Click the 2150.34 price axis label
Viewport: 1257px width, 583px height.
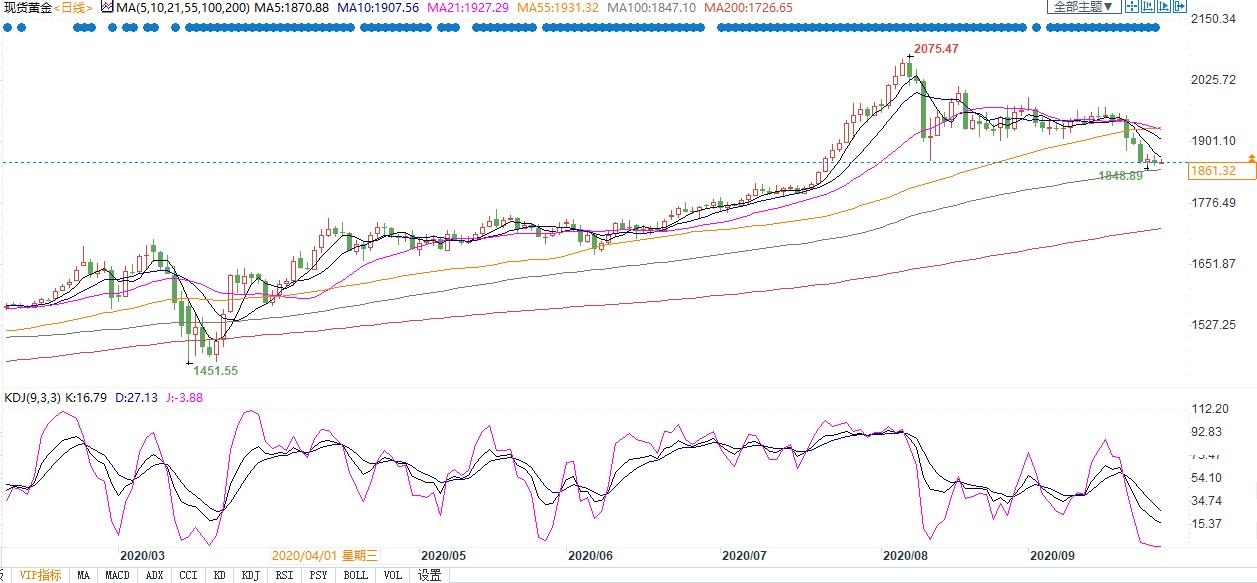pos(1215,19)
